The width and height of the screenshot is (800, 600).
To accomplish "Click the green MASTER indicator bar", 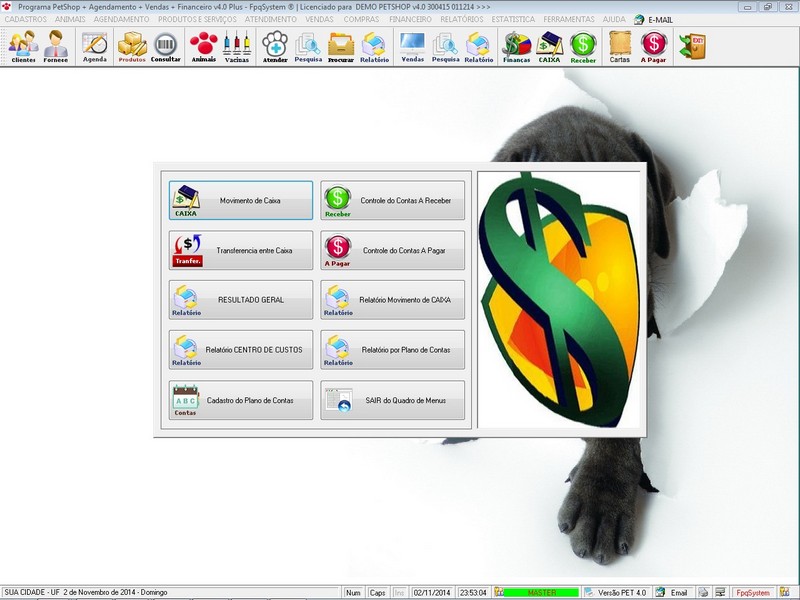I will (x=544, y=590).
